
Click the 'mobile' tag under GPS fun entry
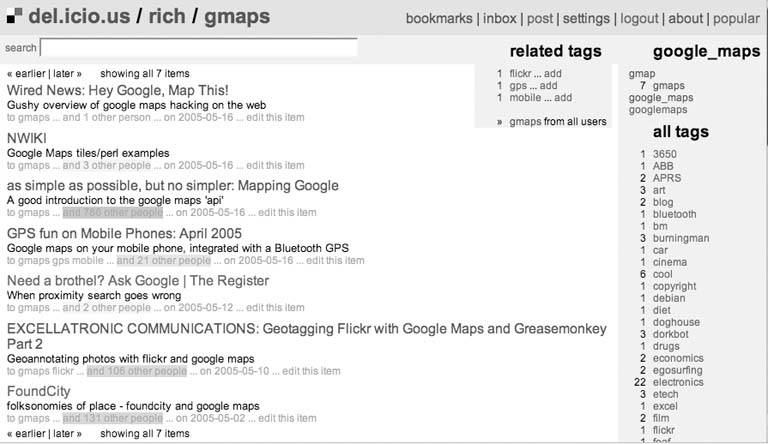pyautogui.click(x=88, y=260)
